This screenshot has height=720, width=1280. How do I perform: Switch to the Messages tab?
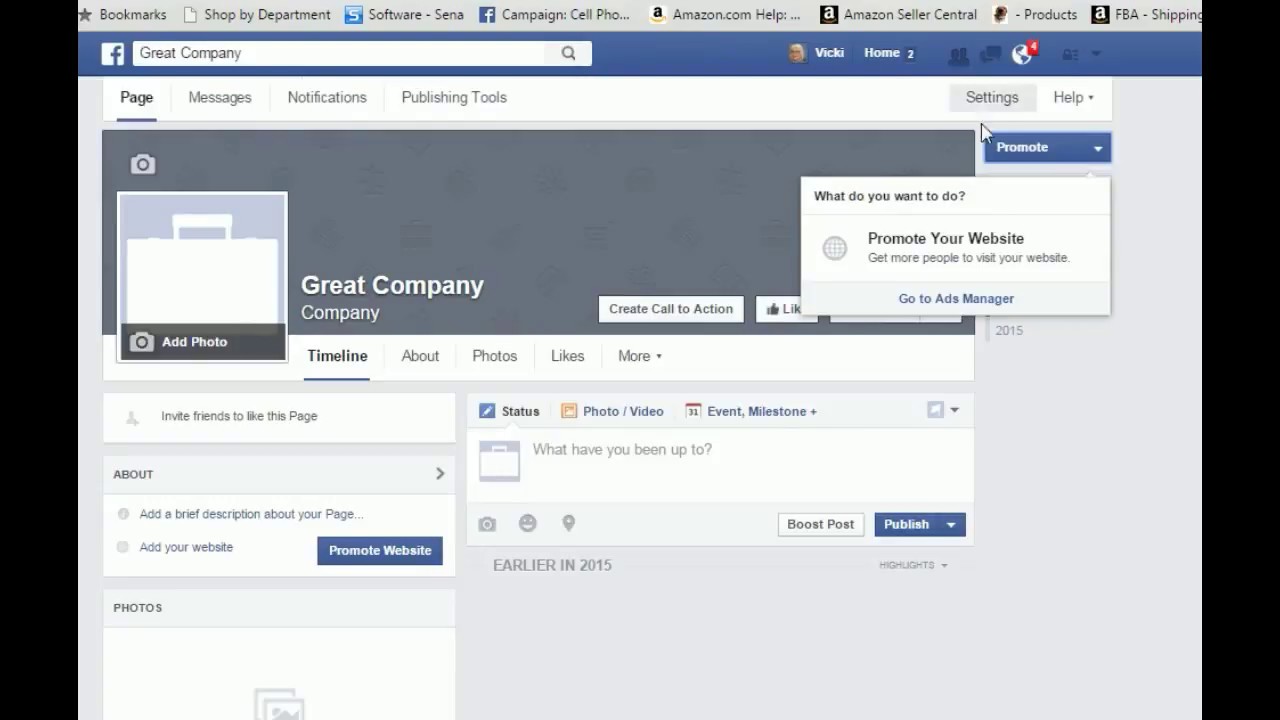pos(220,97)
